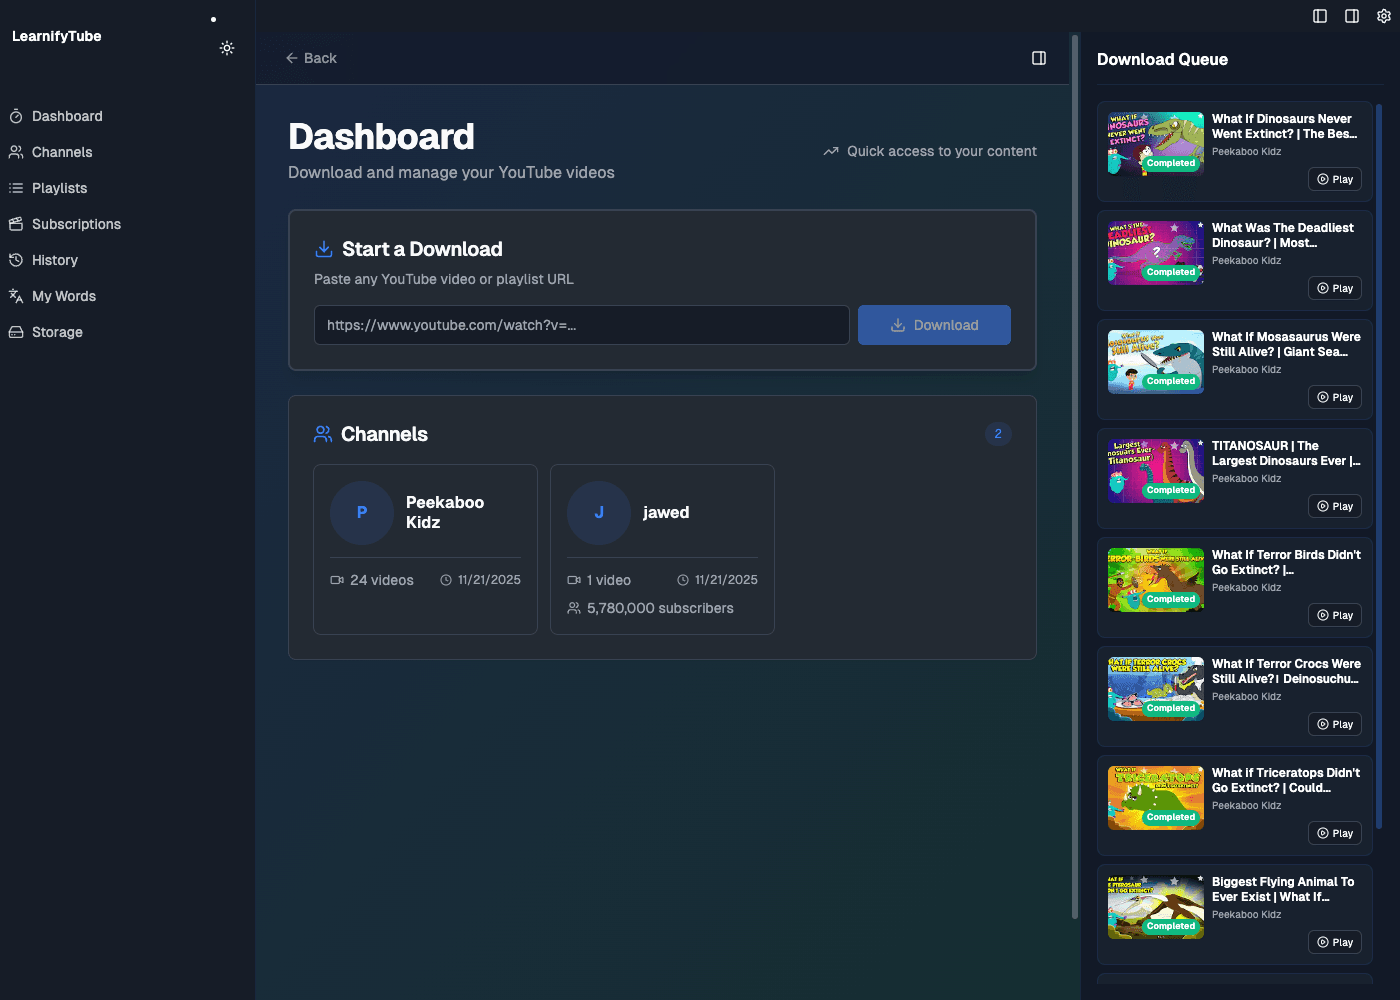Collapse the Download Queue panel
Screen dimensions: 1400x1000
click(x=1038, y=58)
